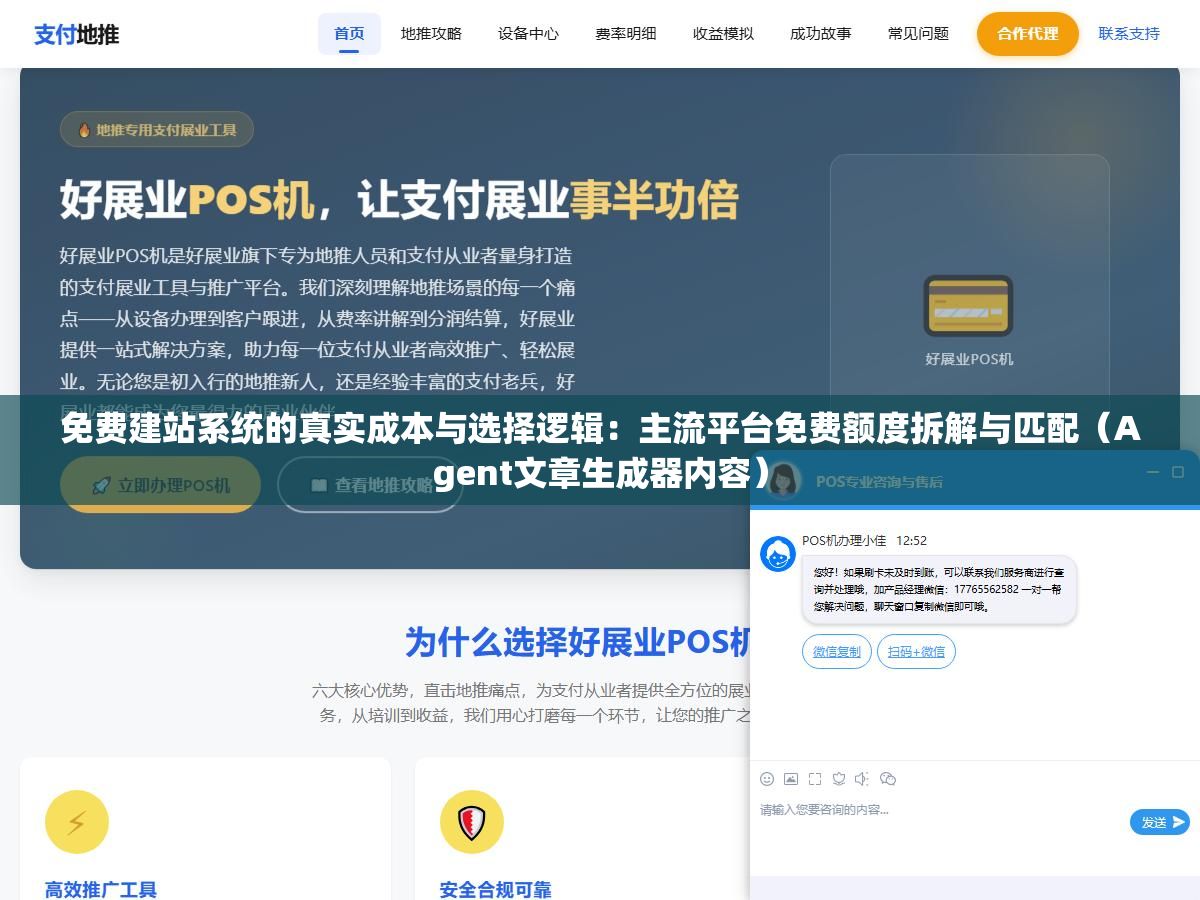
Task: Click the WeChat icon in chat toolbar
Action: click(x=887, y=779)
